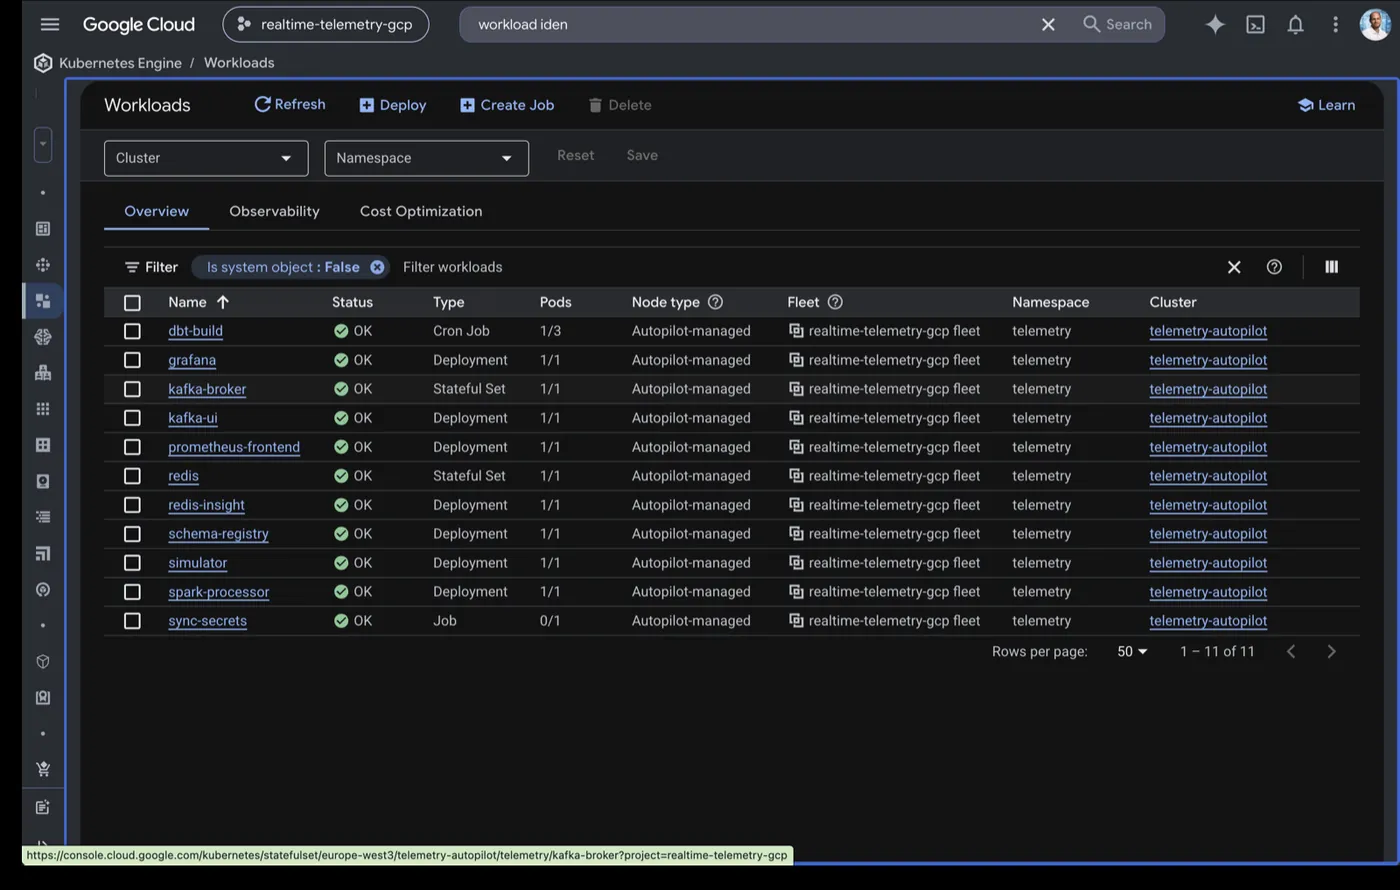This screenshot has width=1400, height=890.
Task: Switch to the Observability tab
Action: point(274,211)
